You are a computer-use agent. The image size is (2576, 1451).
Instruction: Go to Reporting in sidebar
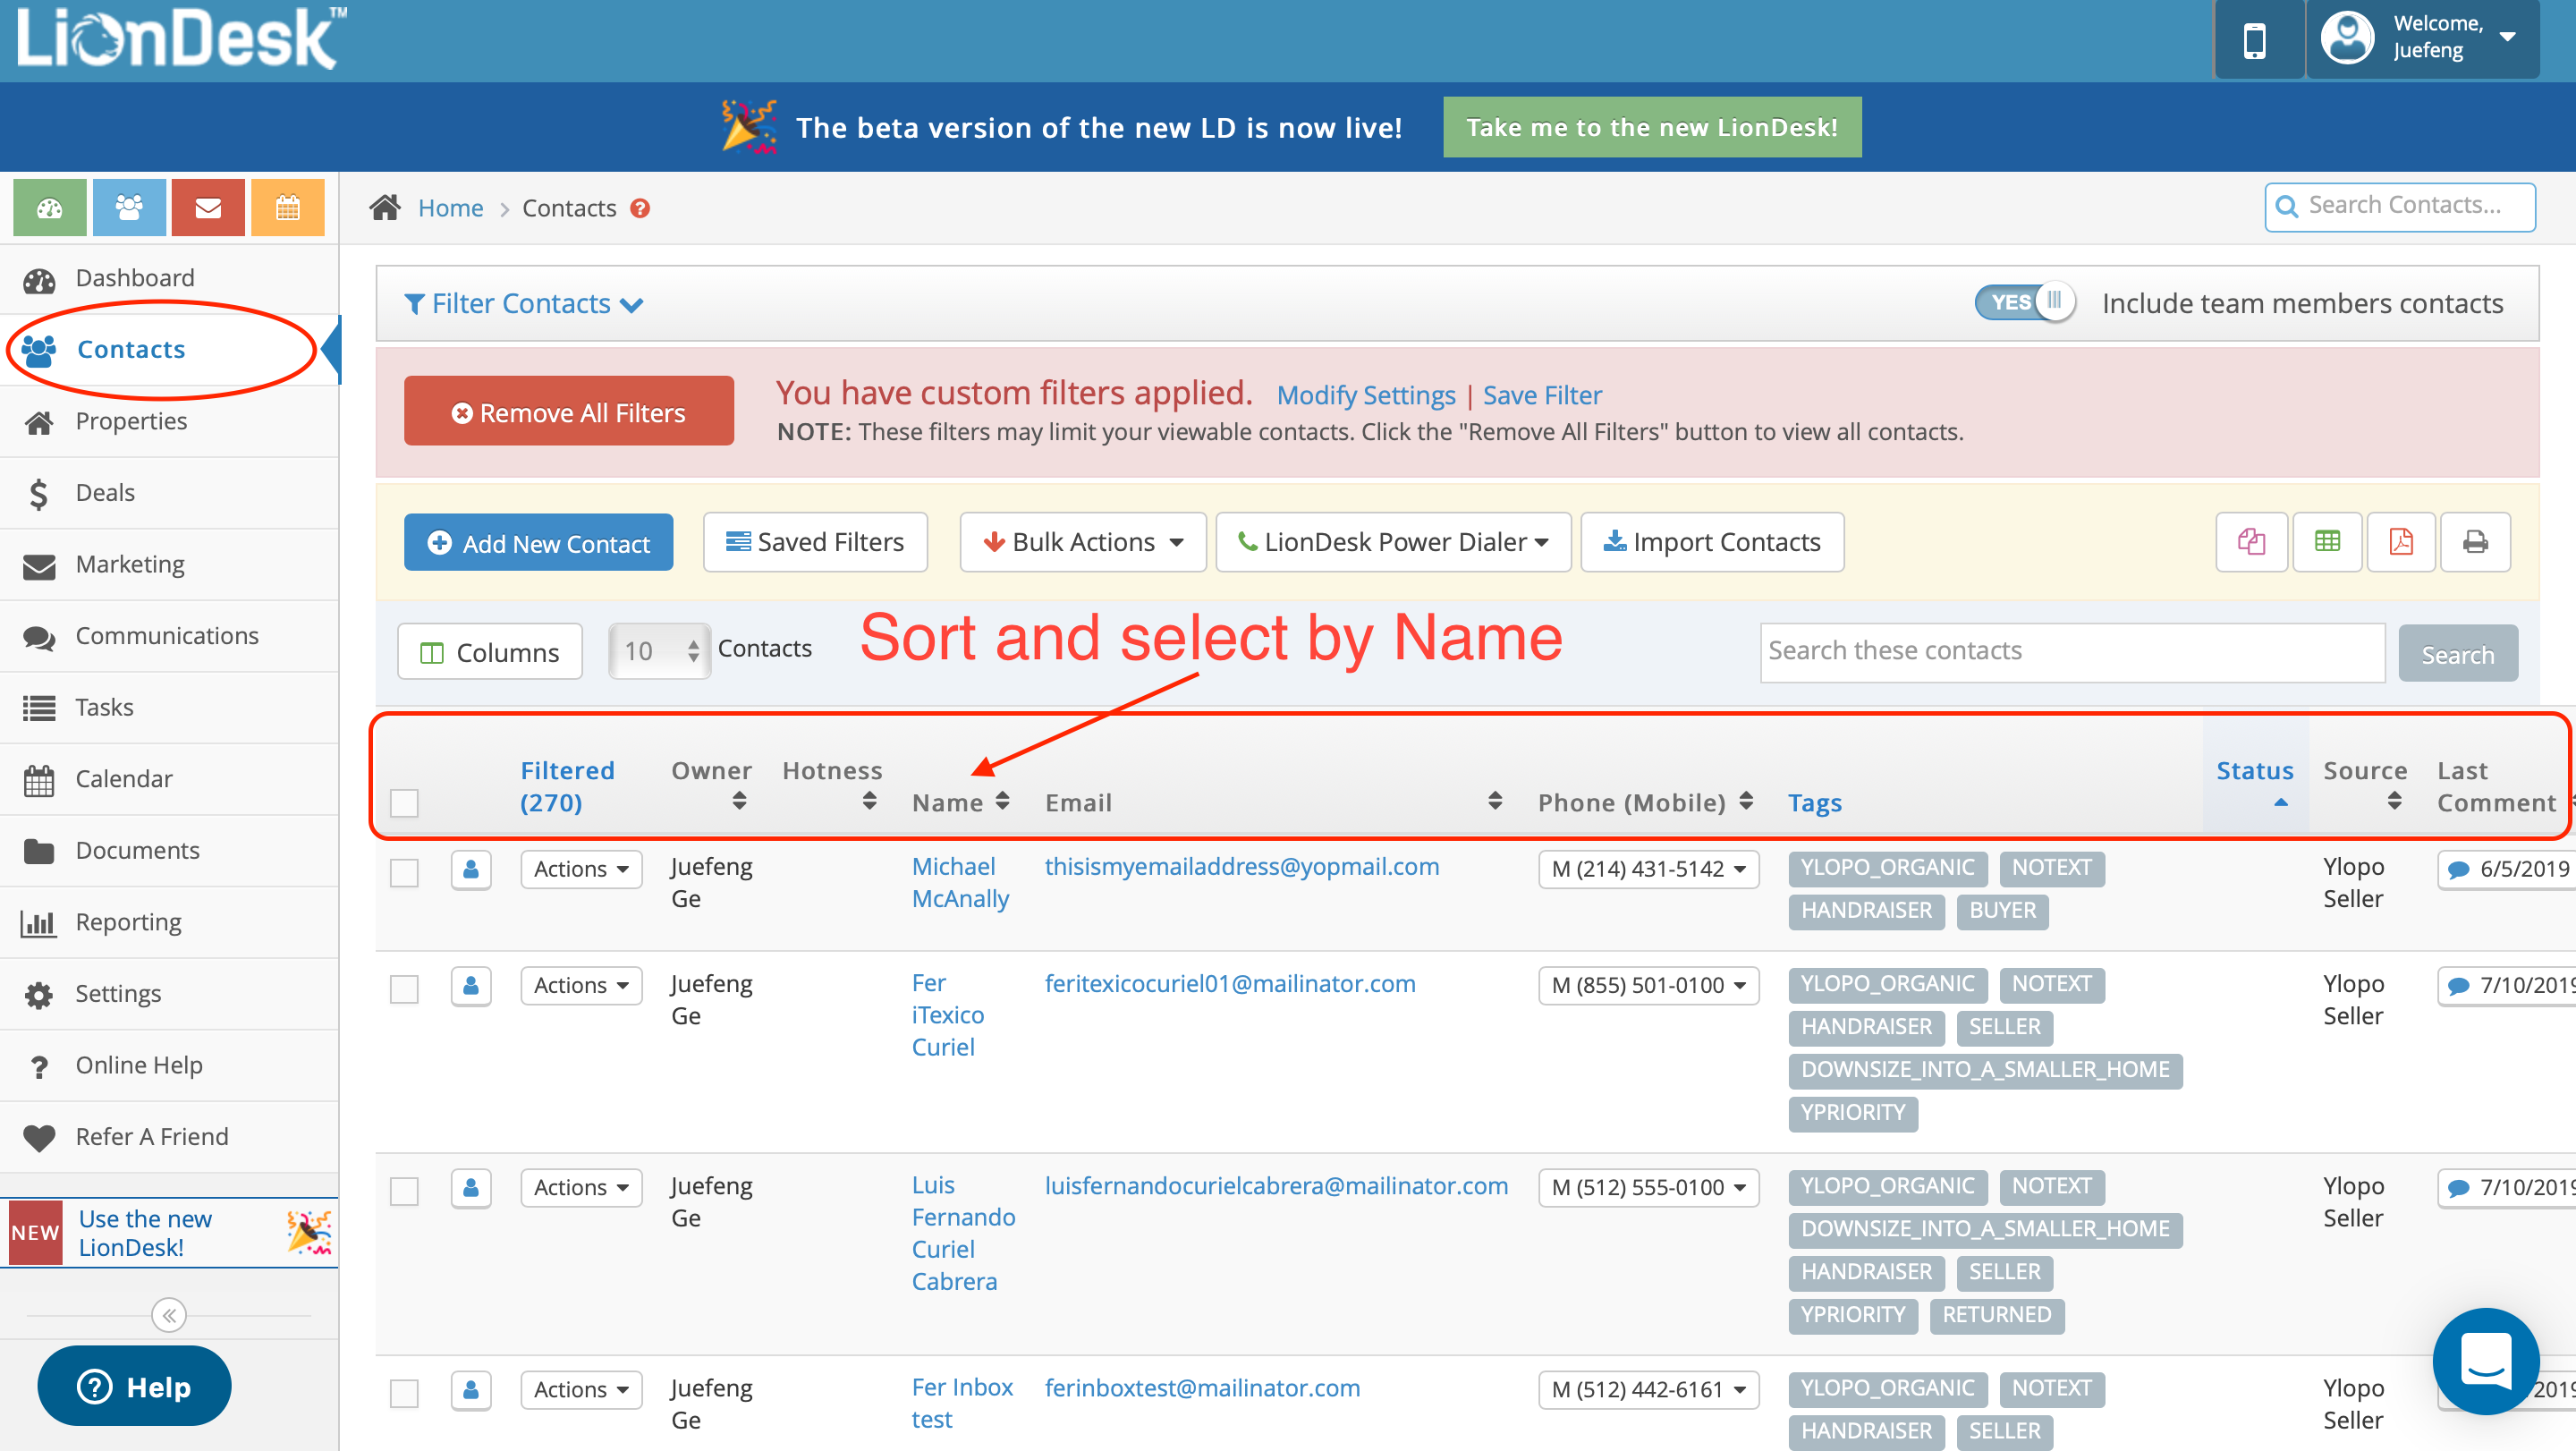coord(128,922)
